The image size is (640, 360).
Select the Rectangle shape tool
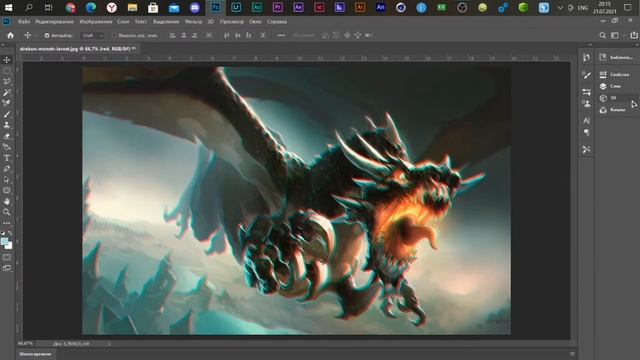pos(7,191)
